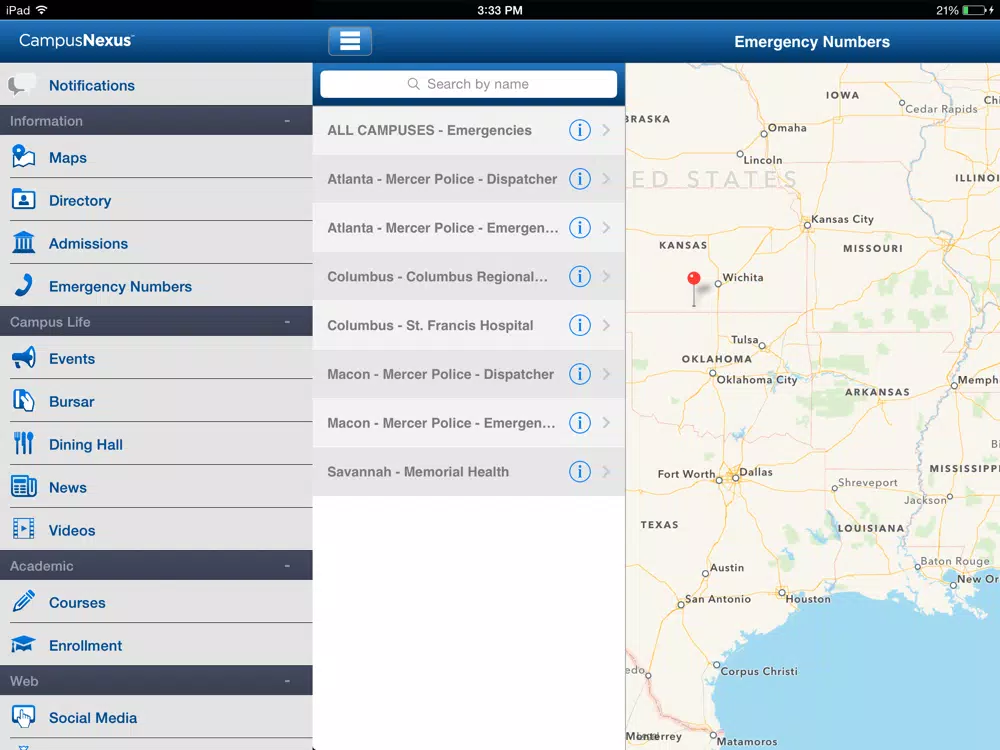Click the Dining Hall utensils icon
This screenshot has width=1000, height=750.
point(24,443)
